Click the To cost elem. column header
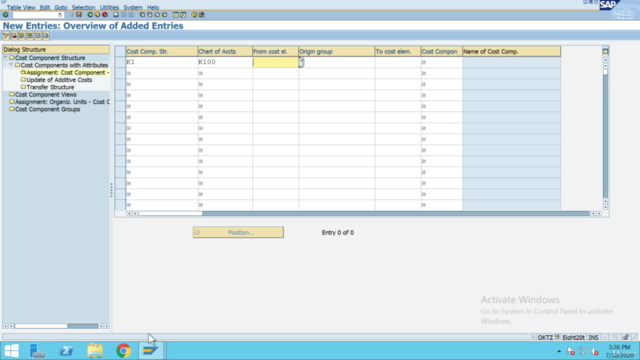The width and height of the screenshot is (640, 360). point(398,51)
